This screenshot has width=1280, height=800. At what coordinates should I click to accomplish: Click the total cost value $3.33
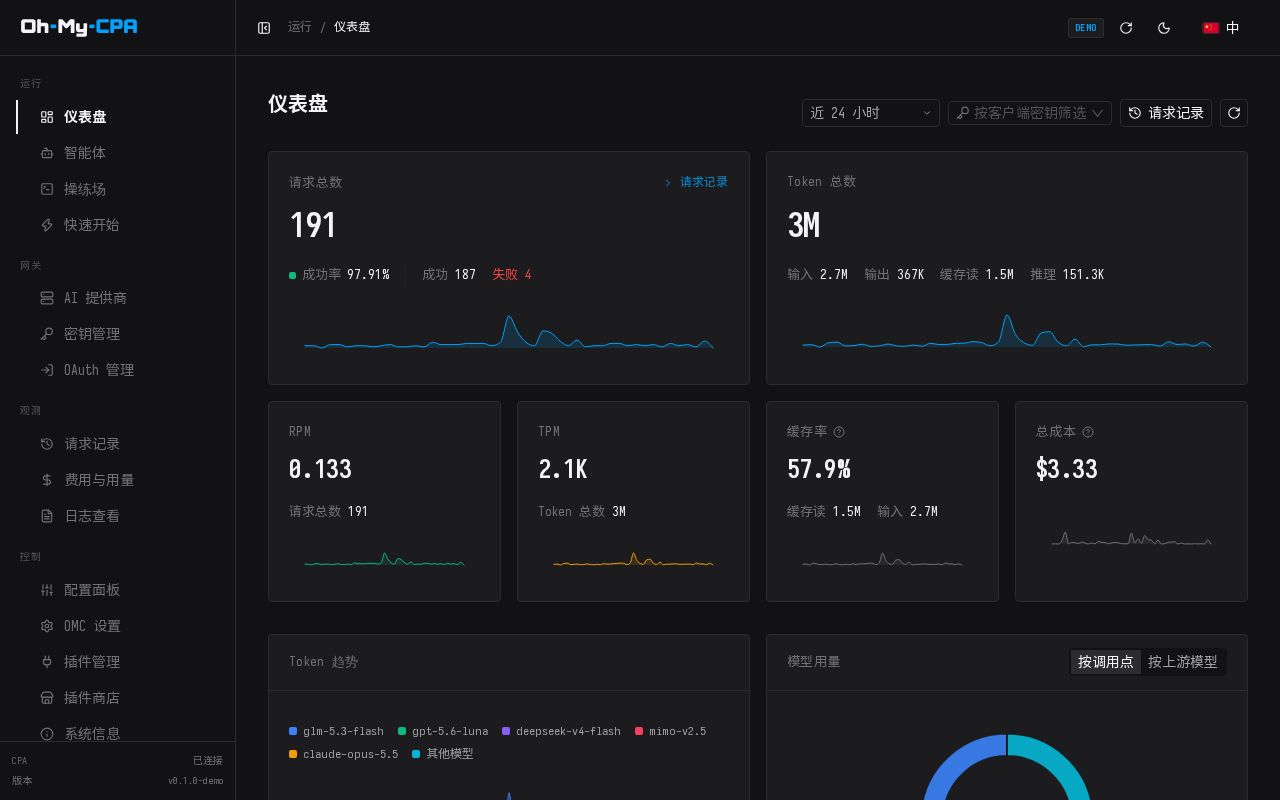(x=1067, y=469)
